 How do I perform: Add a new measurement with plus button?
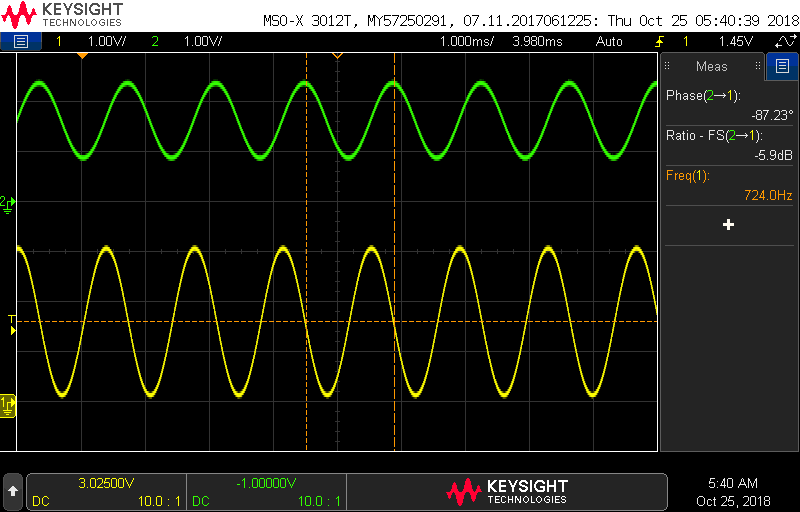(729, 225)
